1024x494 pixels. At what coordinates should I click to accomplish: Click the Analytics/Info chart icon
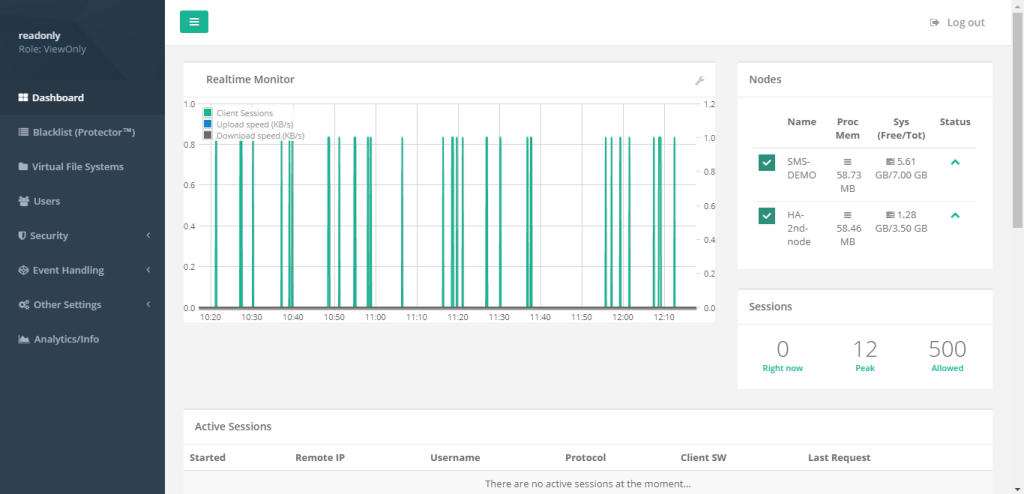[x=23, y=339]
